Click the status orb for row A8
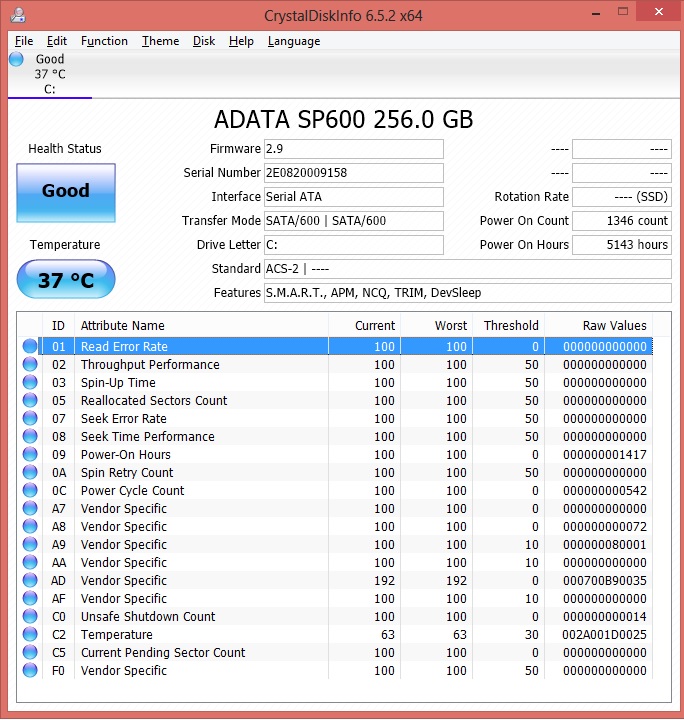This screenshot has height=720, width=684. (30, 526)
